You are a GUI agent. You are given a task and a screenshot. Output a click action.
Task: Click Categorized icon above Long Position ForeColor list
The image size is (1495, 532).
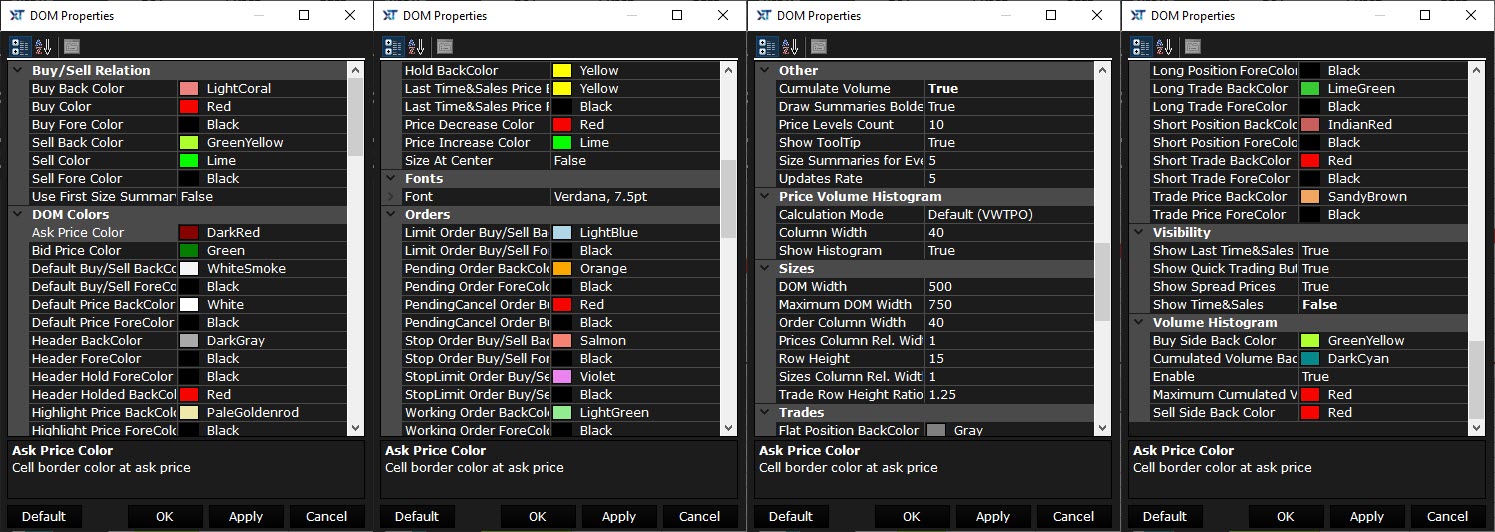tap(1141, 46)
